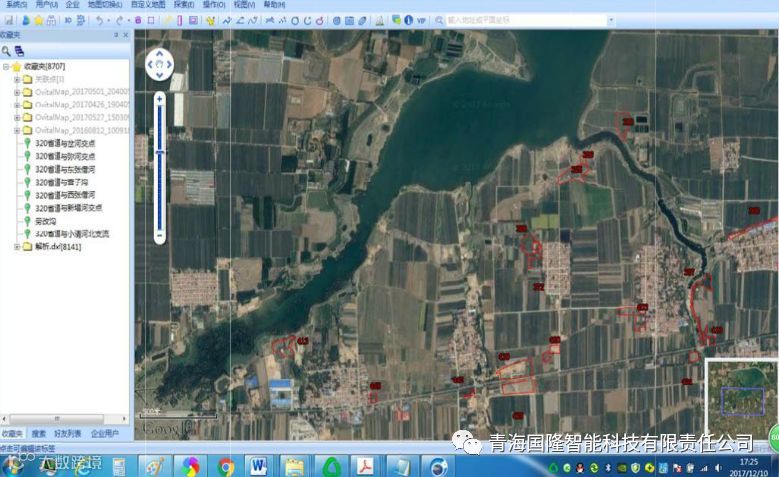Select the rectangle drawing tool icon
Image resolution: width=779 pixels, height=477 pixels.
[151, 20]
